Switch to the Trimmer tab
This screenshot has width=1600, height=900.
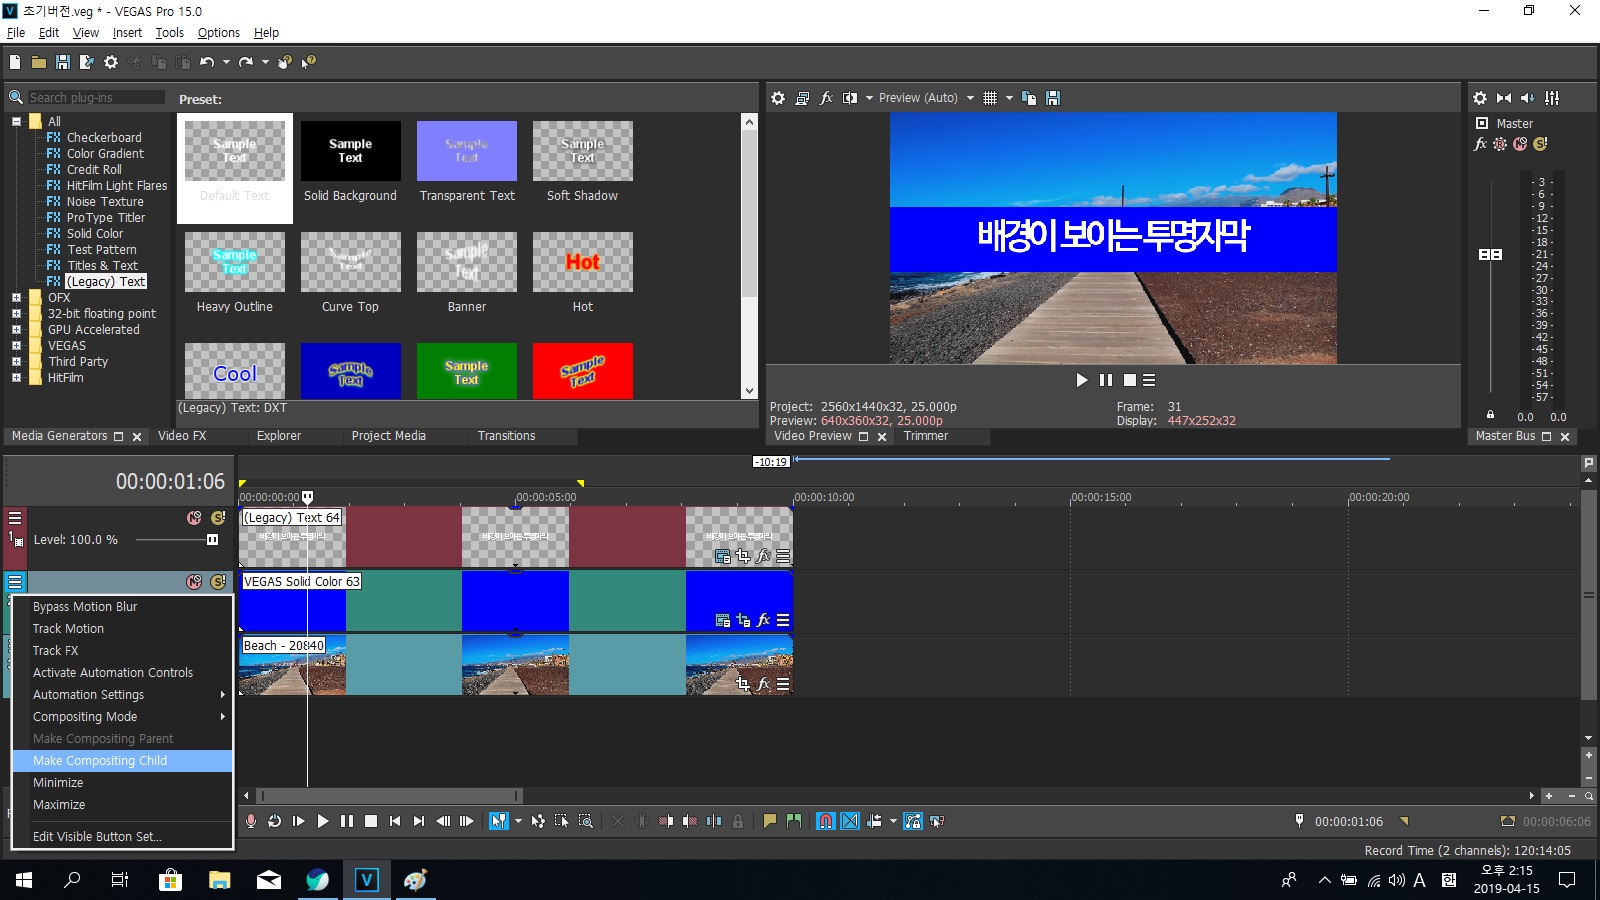pos(926,436)
